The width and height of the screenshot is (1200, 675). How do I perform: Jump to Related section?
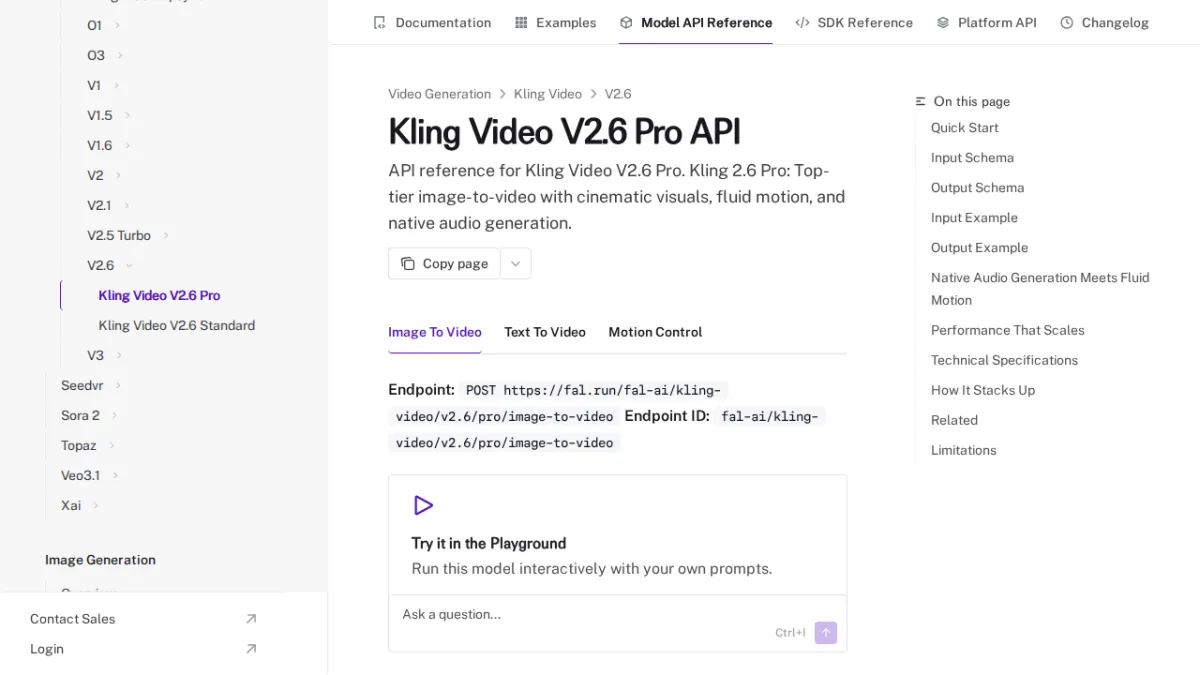(954, 420)
